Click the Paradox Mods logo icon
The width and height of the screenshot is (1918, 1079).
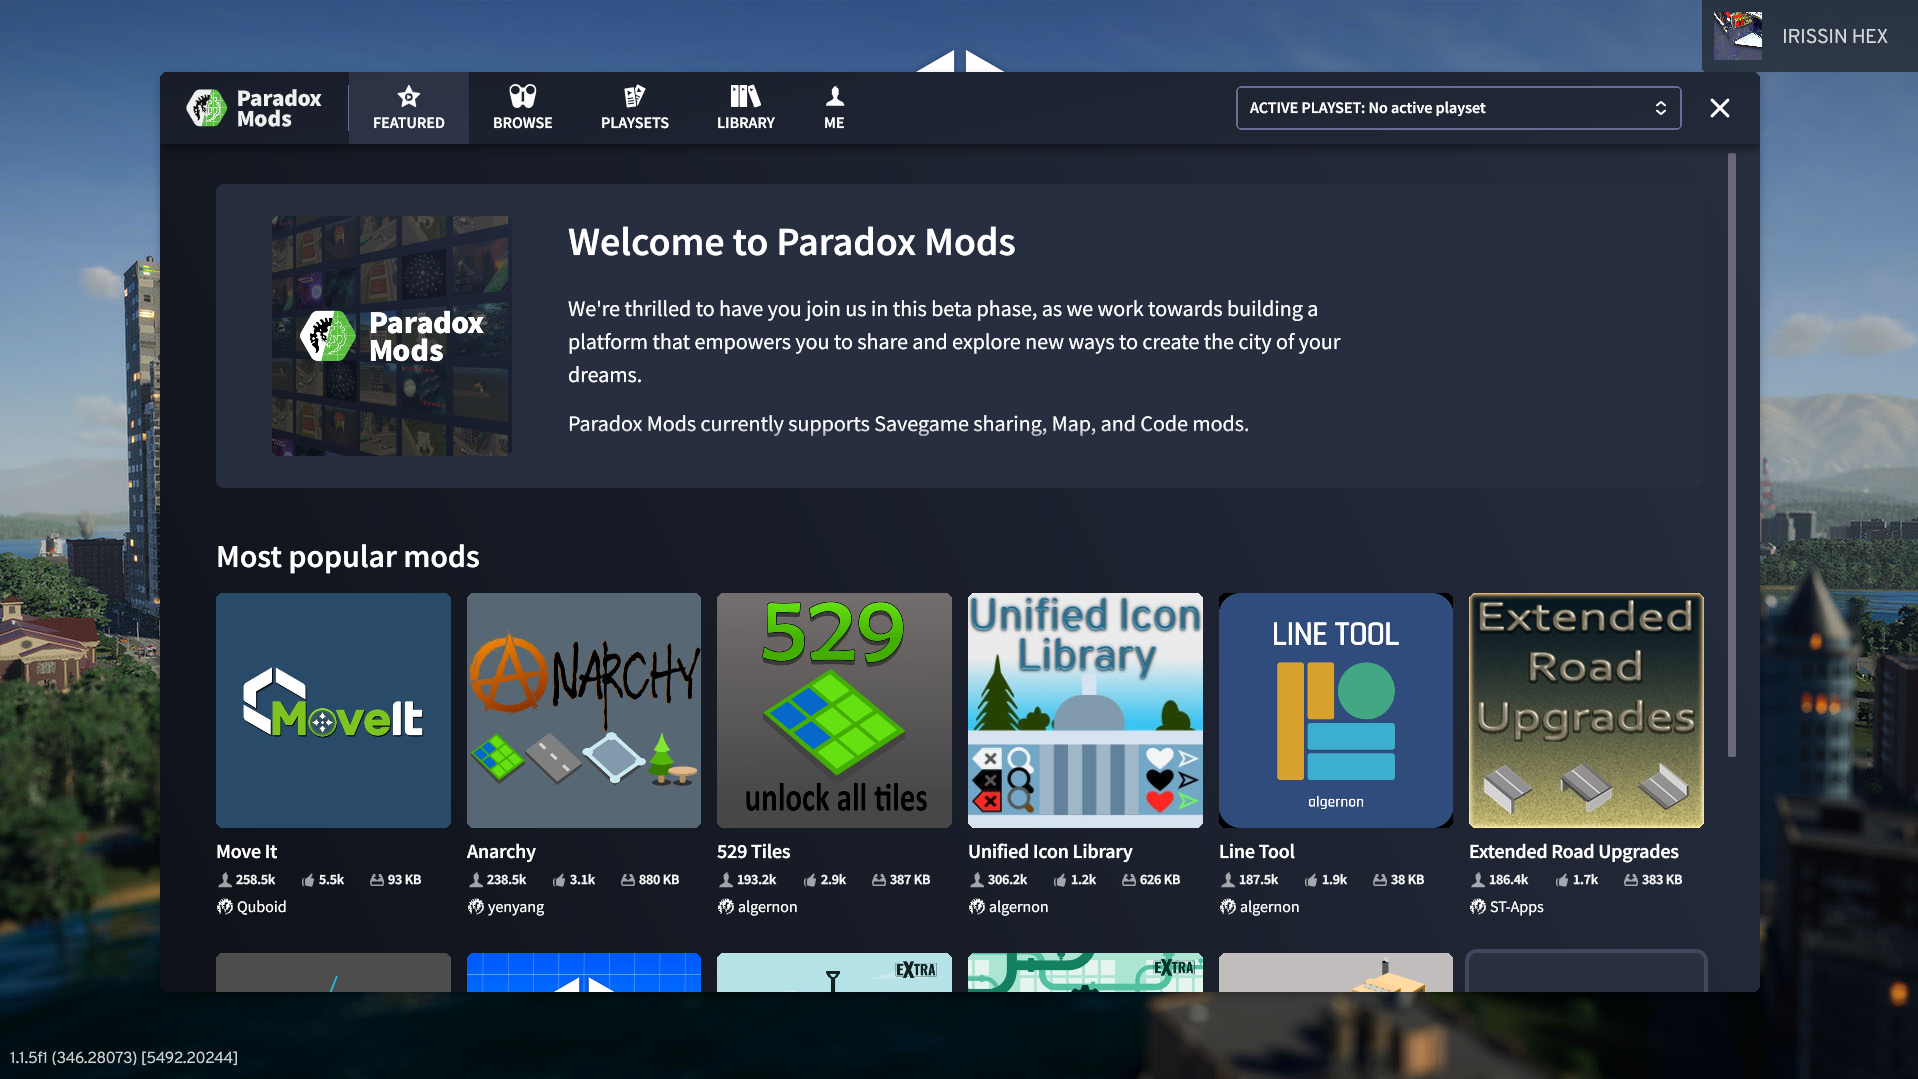click(x=207, y=107)
